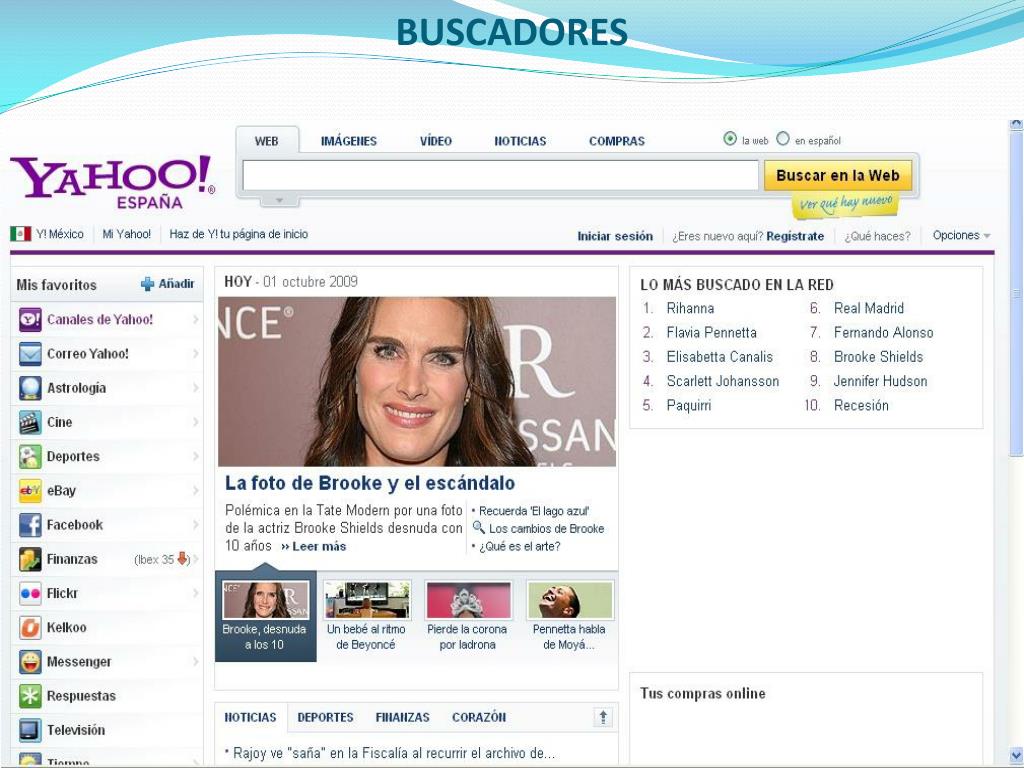Image resolution: width=1024 pixels, height=768 pixels.
Task: Open the eBay icon in favorites
Action: 30,490
